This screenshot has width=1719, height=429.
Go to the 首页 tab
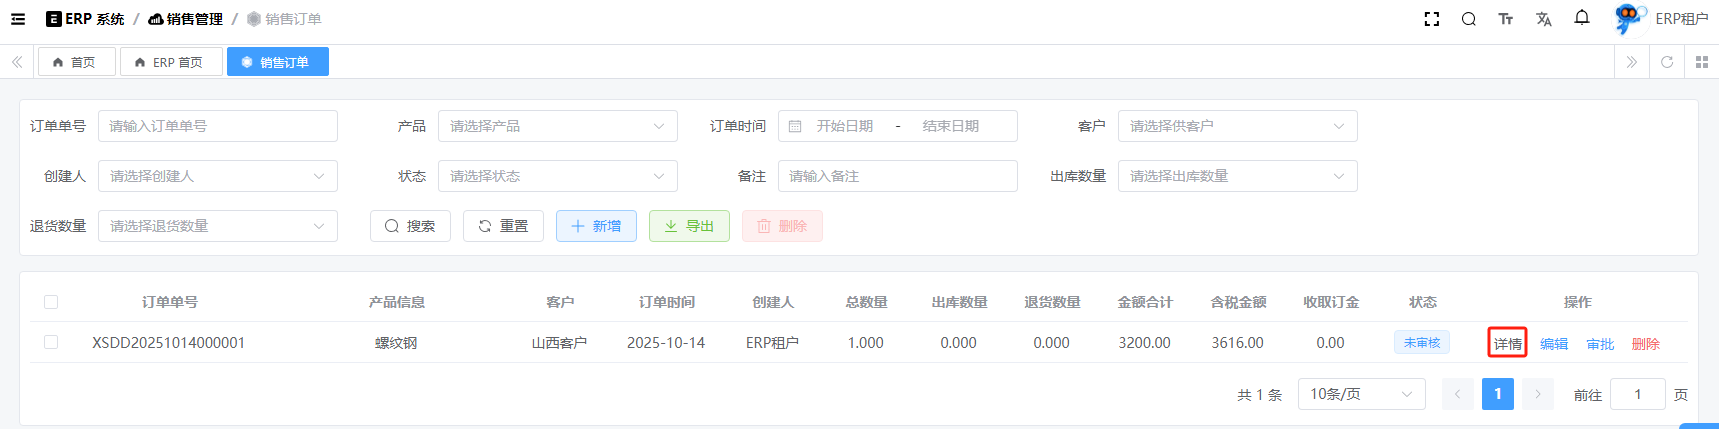(x=76, y=62)
